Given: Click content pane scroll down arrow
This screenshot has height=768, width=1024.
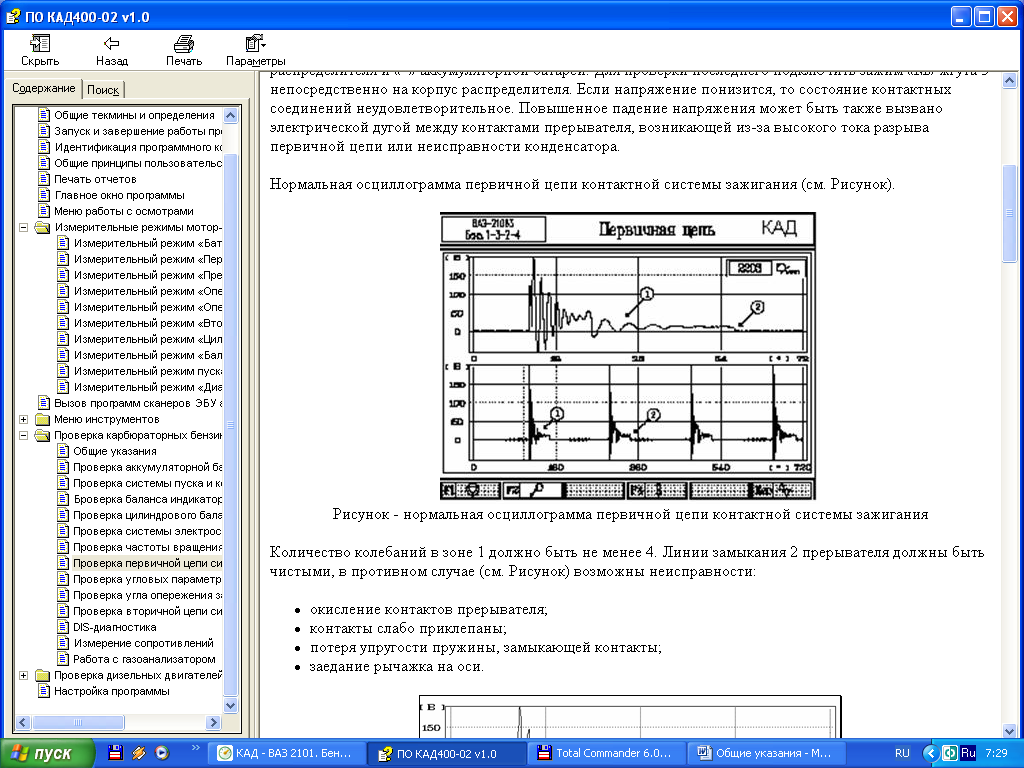Looking at the screenshot, I should [x=1009, y=730].
